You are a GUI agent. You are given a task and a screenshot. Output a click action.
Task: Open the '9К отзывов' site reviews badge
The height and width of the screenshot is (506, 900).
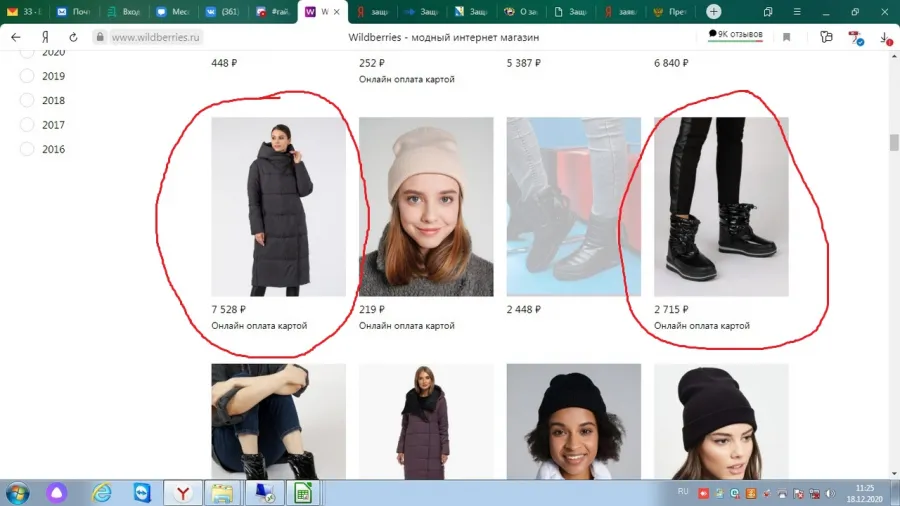735,34
